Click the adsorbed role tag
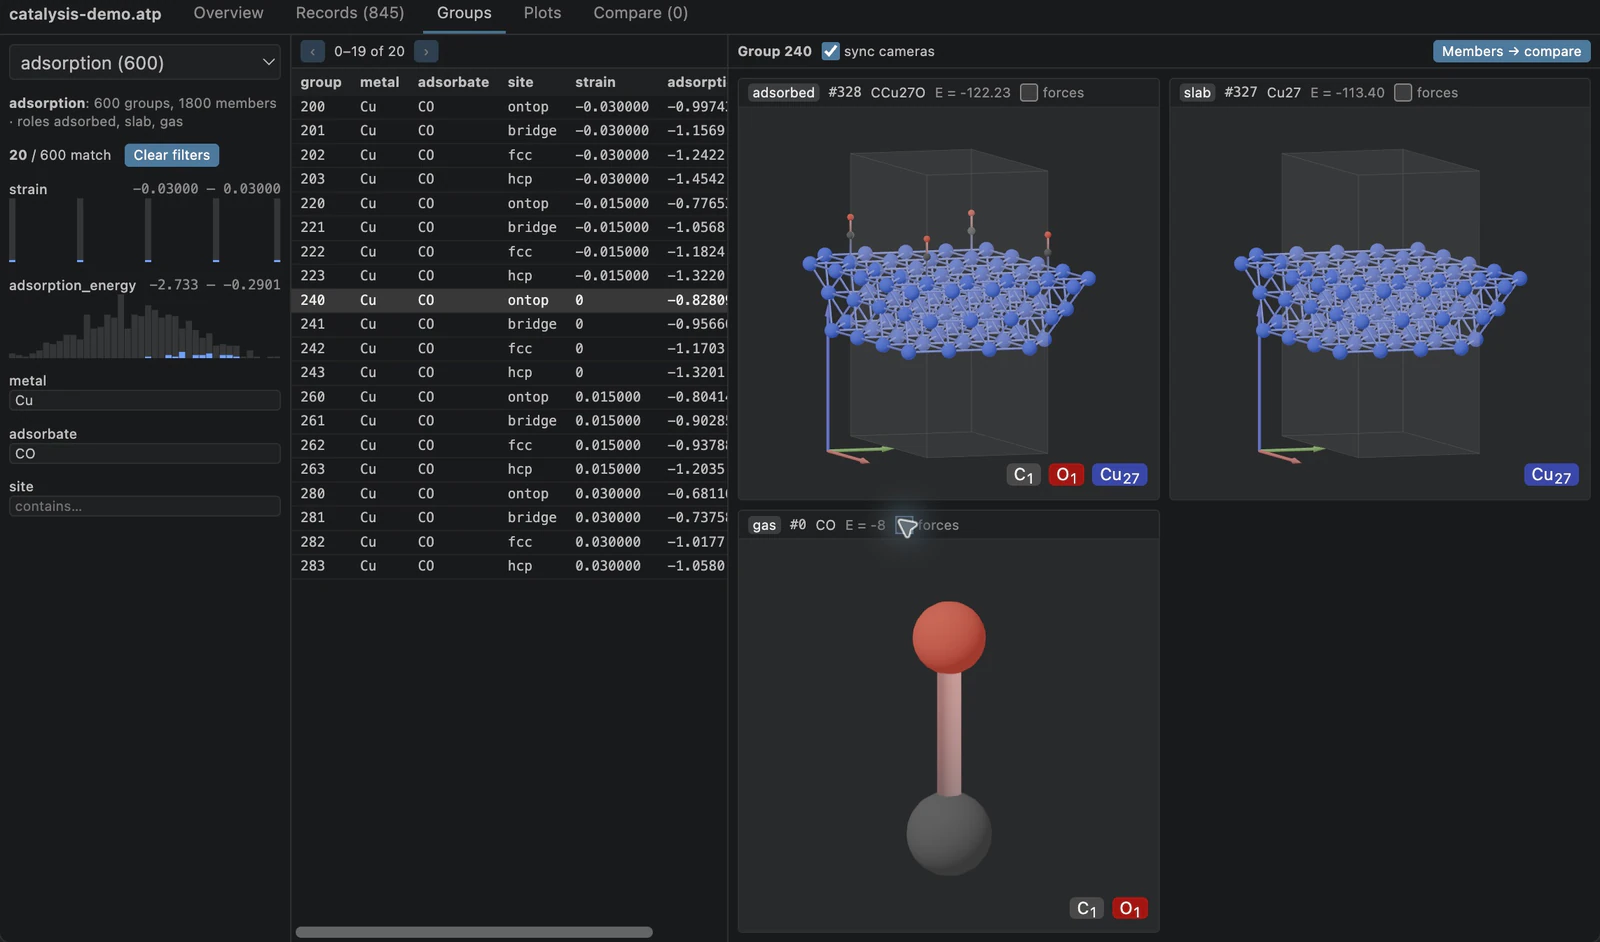Viewport: 1600px width, 942px height. pos(783,92)
